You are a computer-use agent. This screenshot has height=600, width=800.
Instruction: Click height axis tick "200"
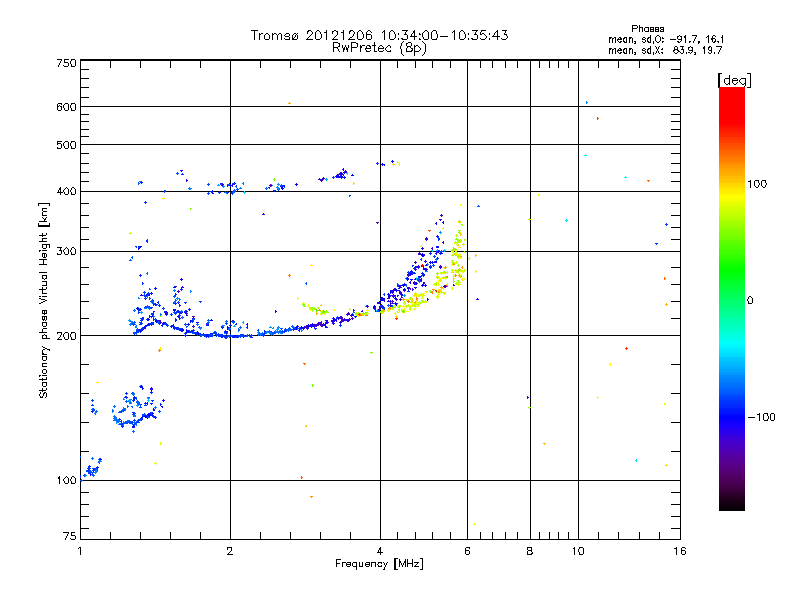(67, 336)
